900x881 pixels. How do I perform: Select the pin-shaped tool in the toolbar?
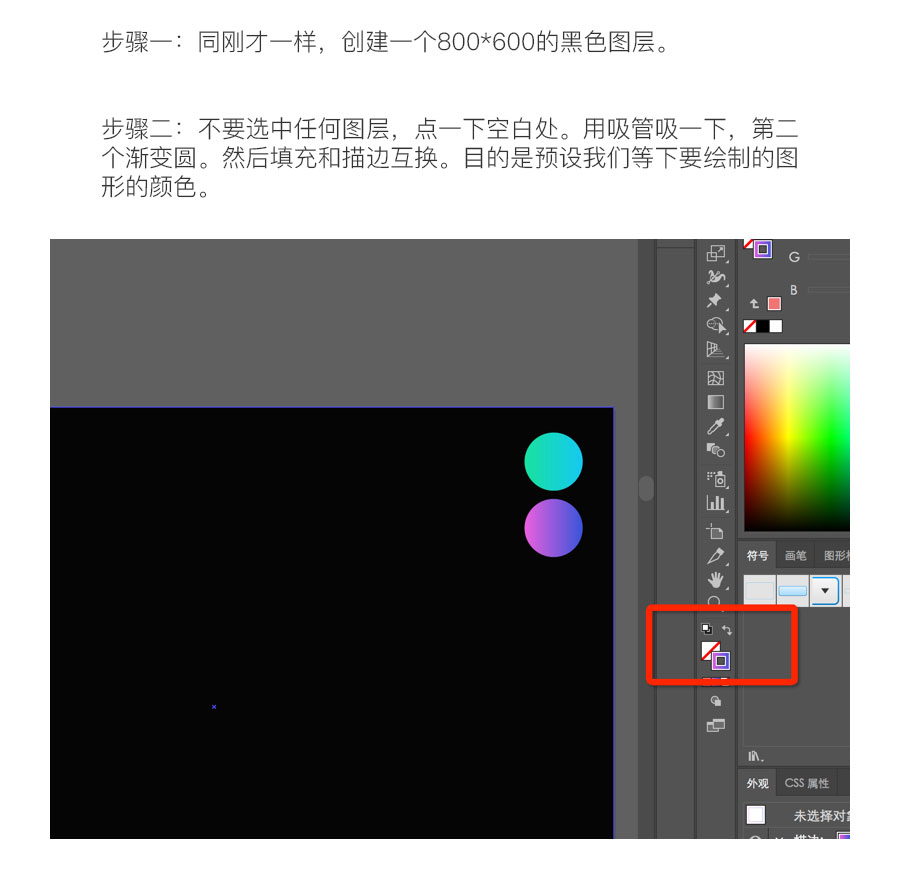pos(715,300)
